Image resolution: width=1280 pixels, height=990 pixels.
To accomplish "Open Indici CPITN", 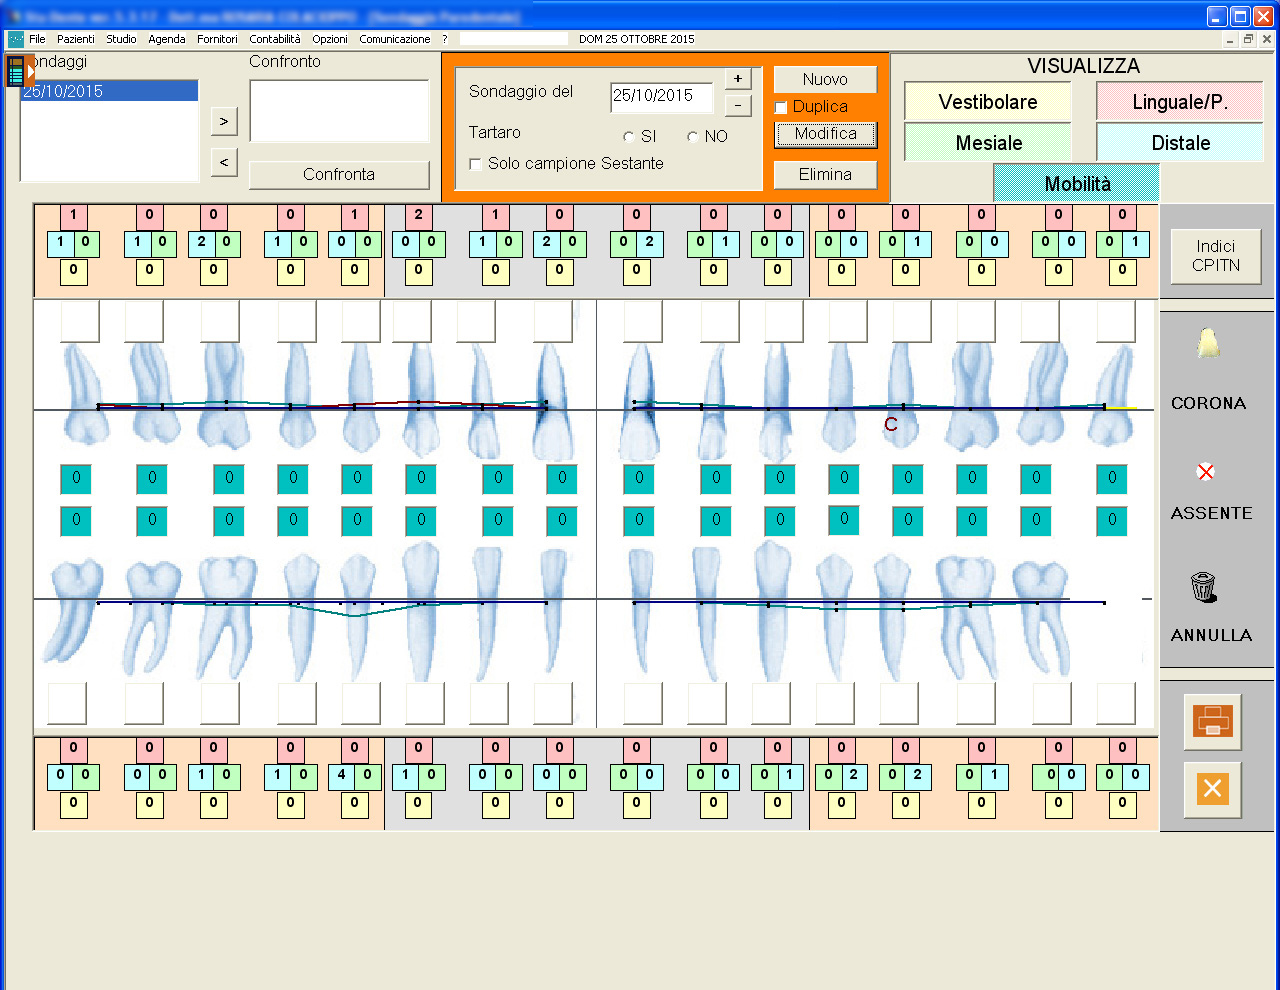I will [x=1215, y=256].
